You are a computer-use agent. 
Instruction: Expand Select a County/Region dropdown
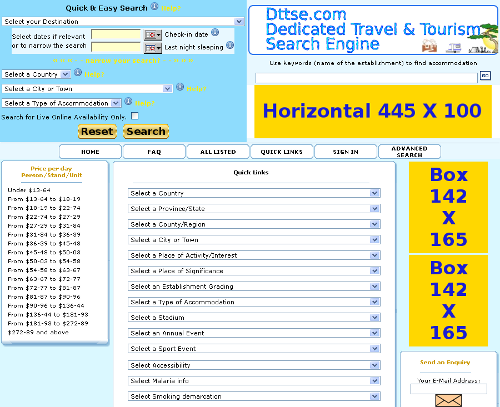pos(254,224)
